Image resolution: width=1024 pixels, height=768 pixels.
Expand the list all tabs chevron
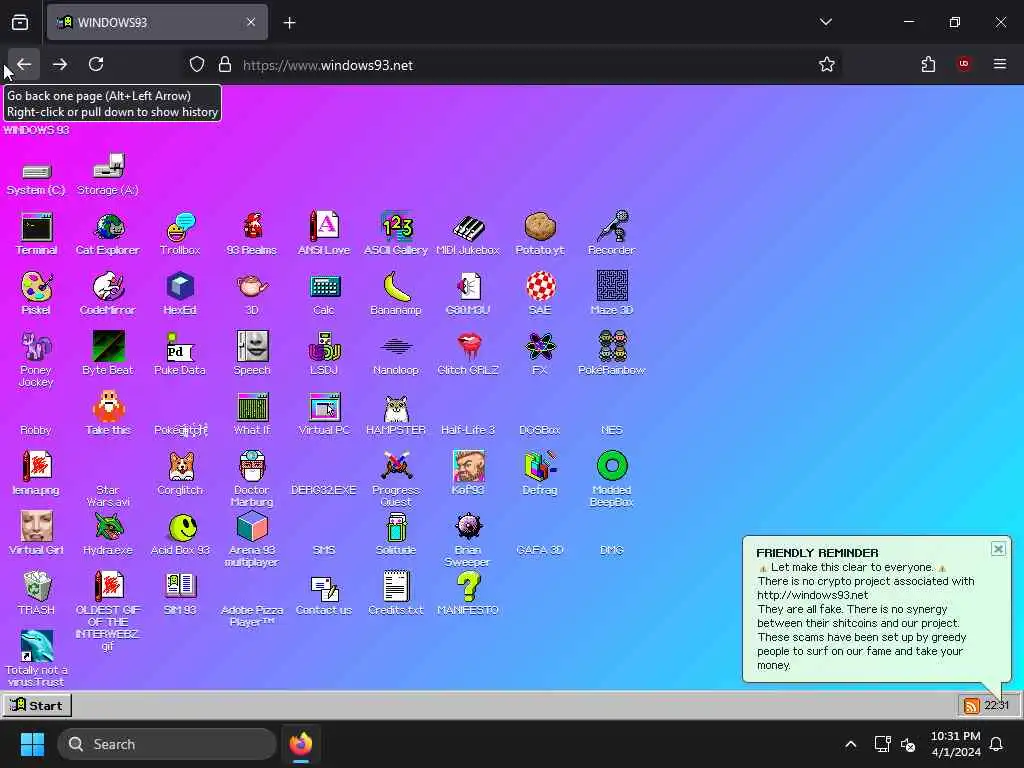click(825, 22)
